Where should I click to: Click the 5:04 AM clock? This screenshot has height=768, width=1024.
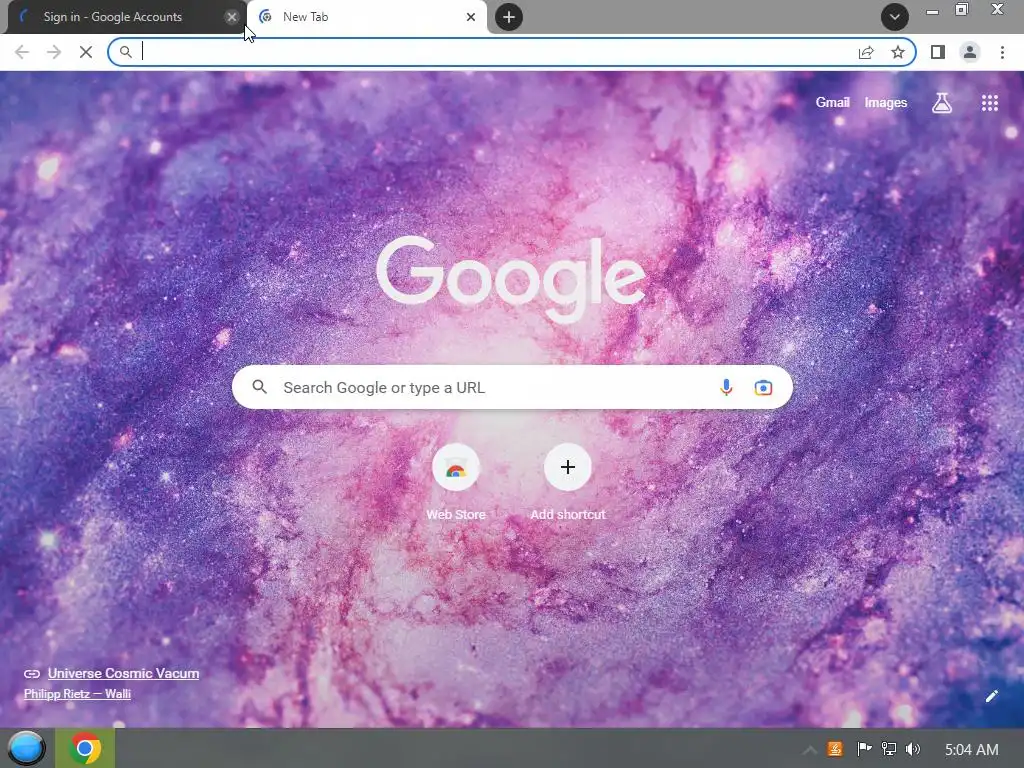[972, 750]
